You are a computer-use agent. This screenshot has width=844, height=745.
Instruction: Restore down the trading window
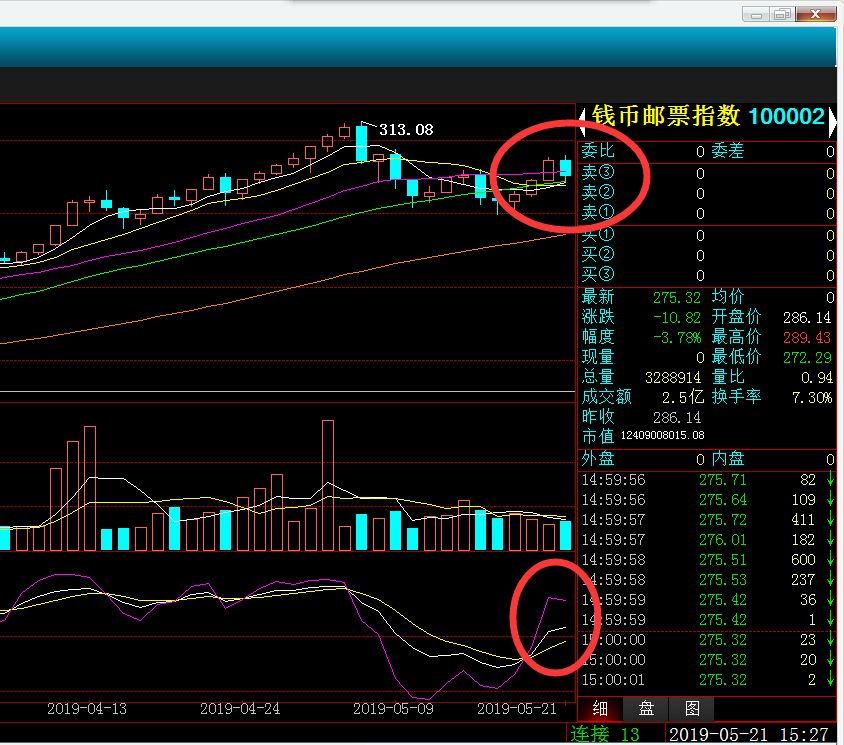[782, 15]
